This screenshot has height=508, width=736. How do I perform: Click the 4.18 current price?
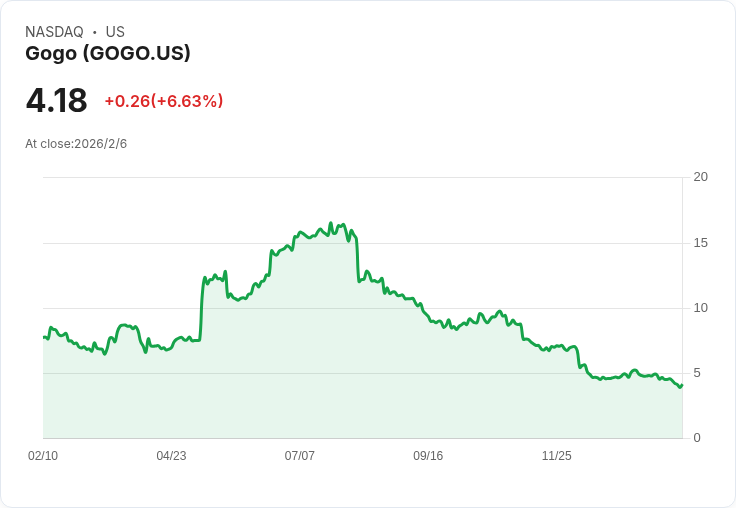coord(56,101)
